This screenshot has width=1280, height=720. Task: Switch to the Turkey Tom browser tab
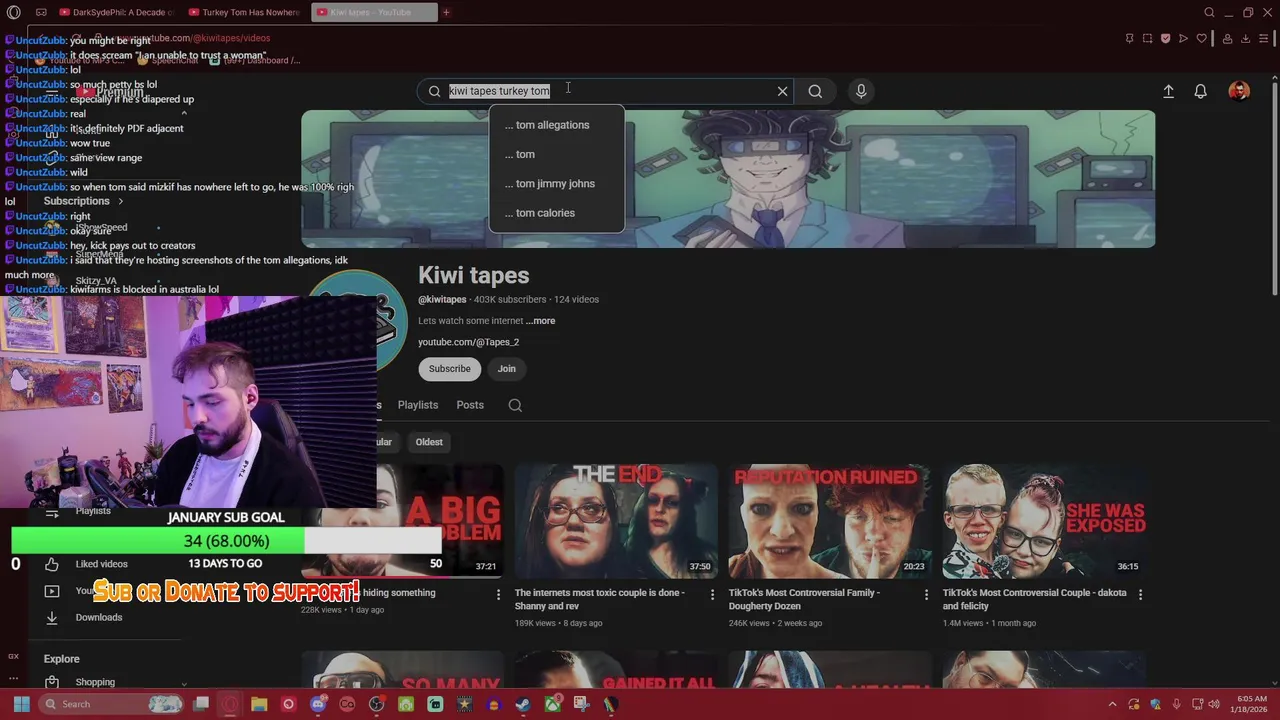pos(245,12)
